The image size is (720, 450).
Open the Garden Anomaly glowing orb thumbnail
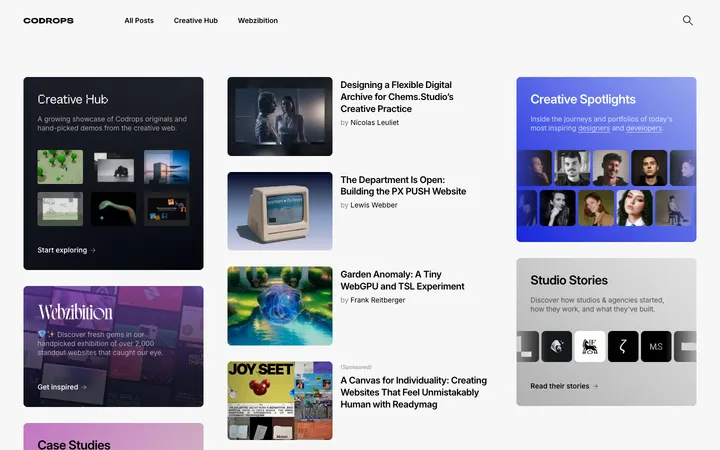coord(280,306)
